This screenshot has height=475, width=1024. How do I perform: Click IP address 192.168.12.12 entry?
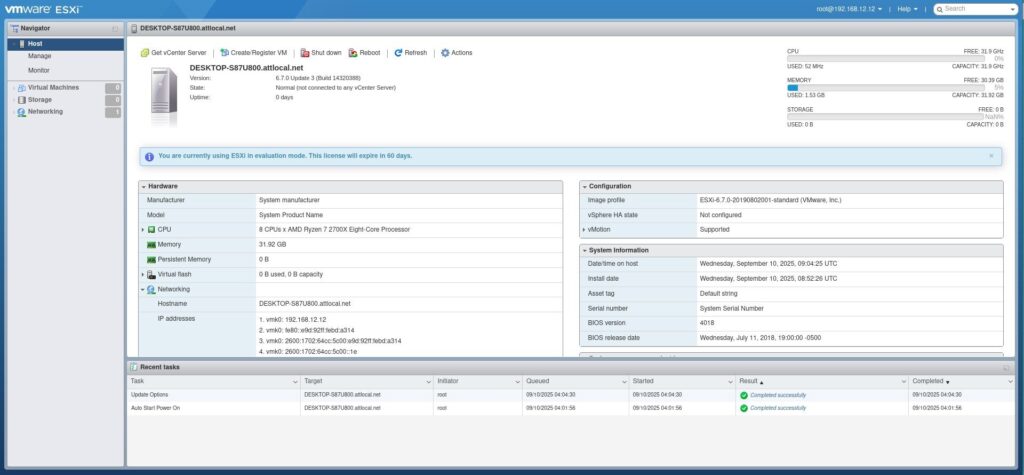pos(293,320)
